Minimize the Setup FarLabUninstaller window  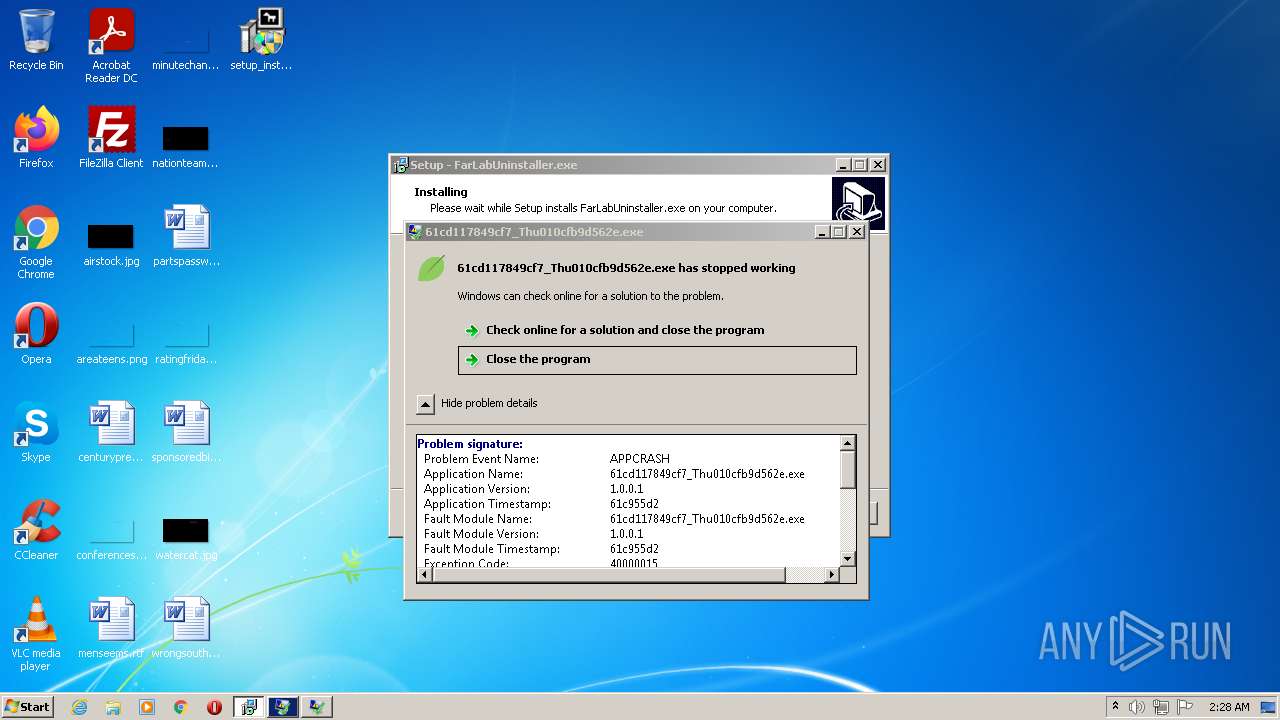(843, 165)
